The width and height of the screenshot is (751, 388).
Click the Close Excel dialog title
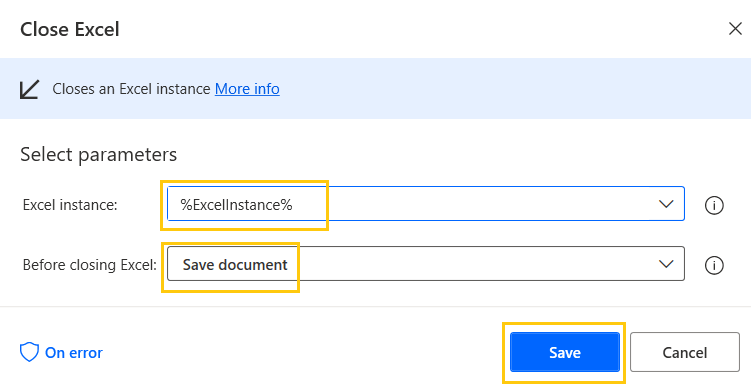[x=70, y=29]
